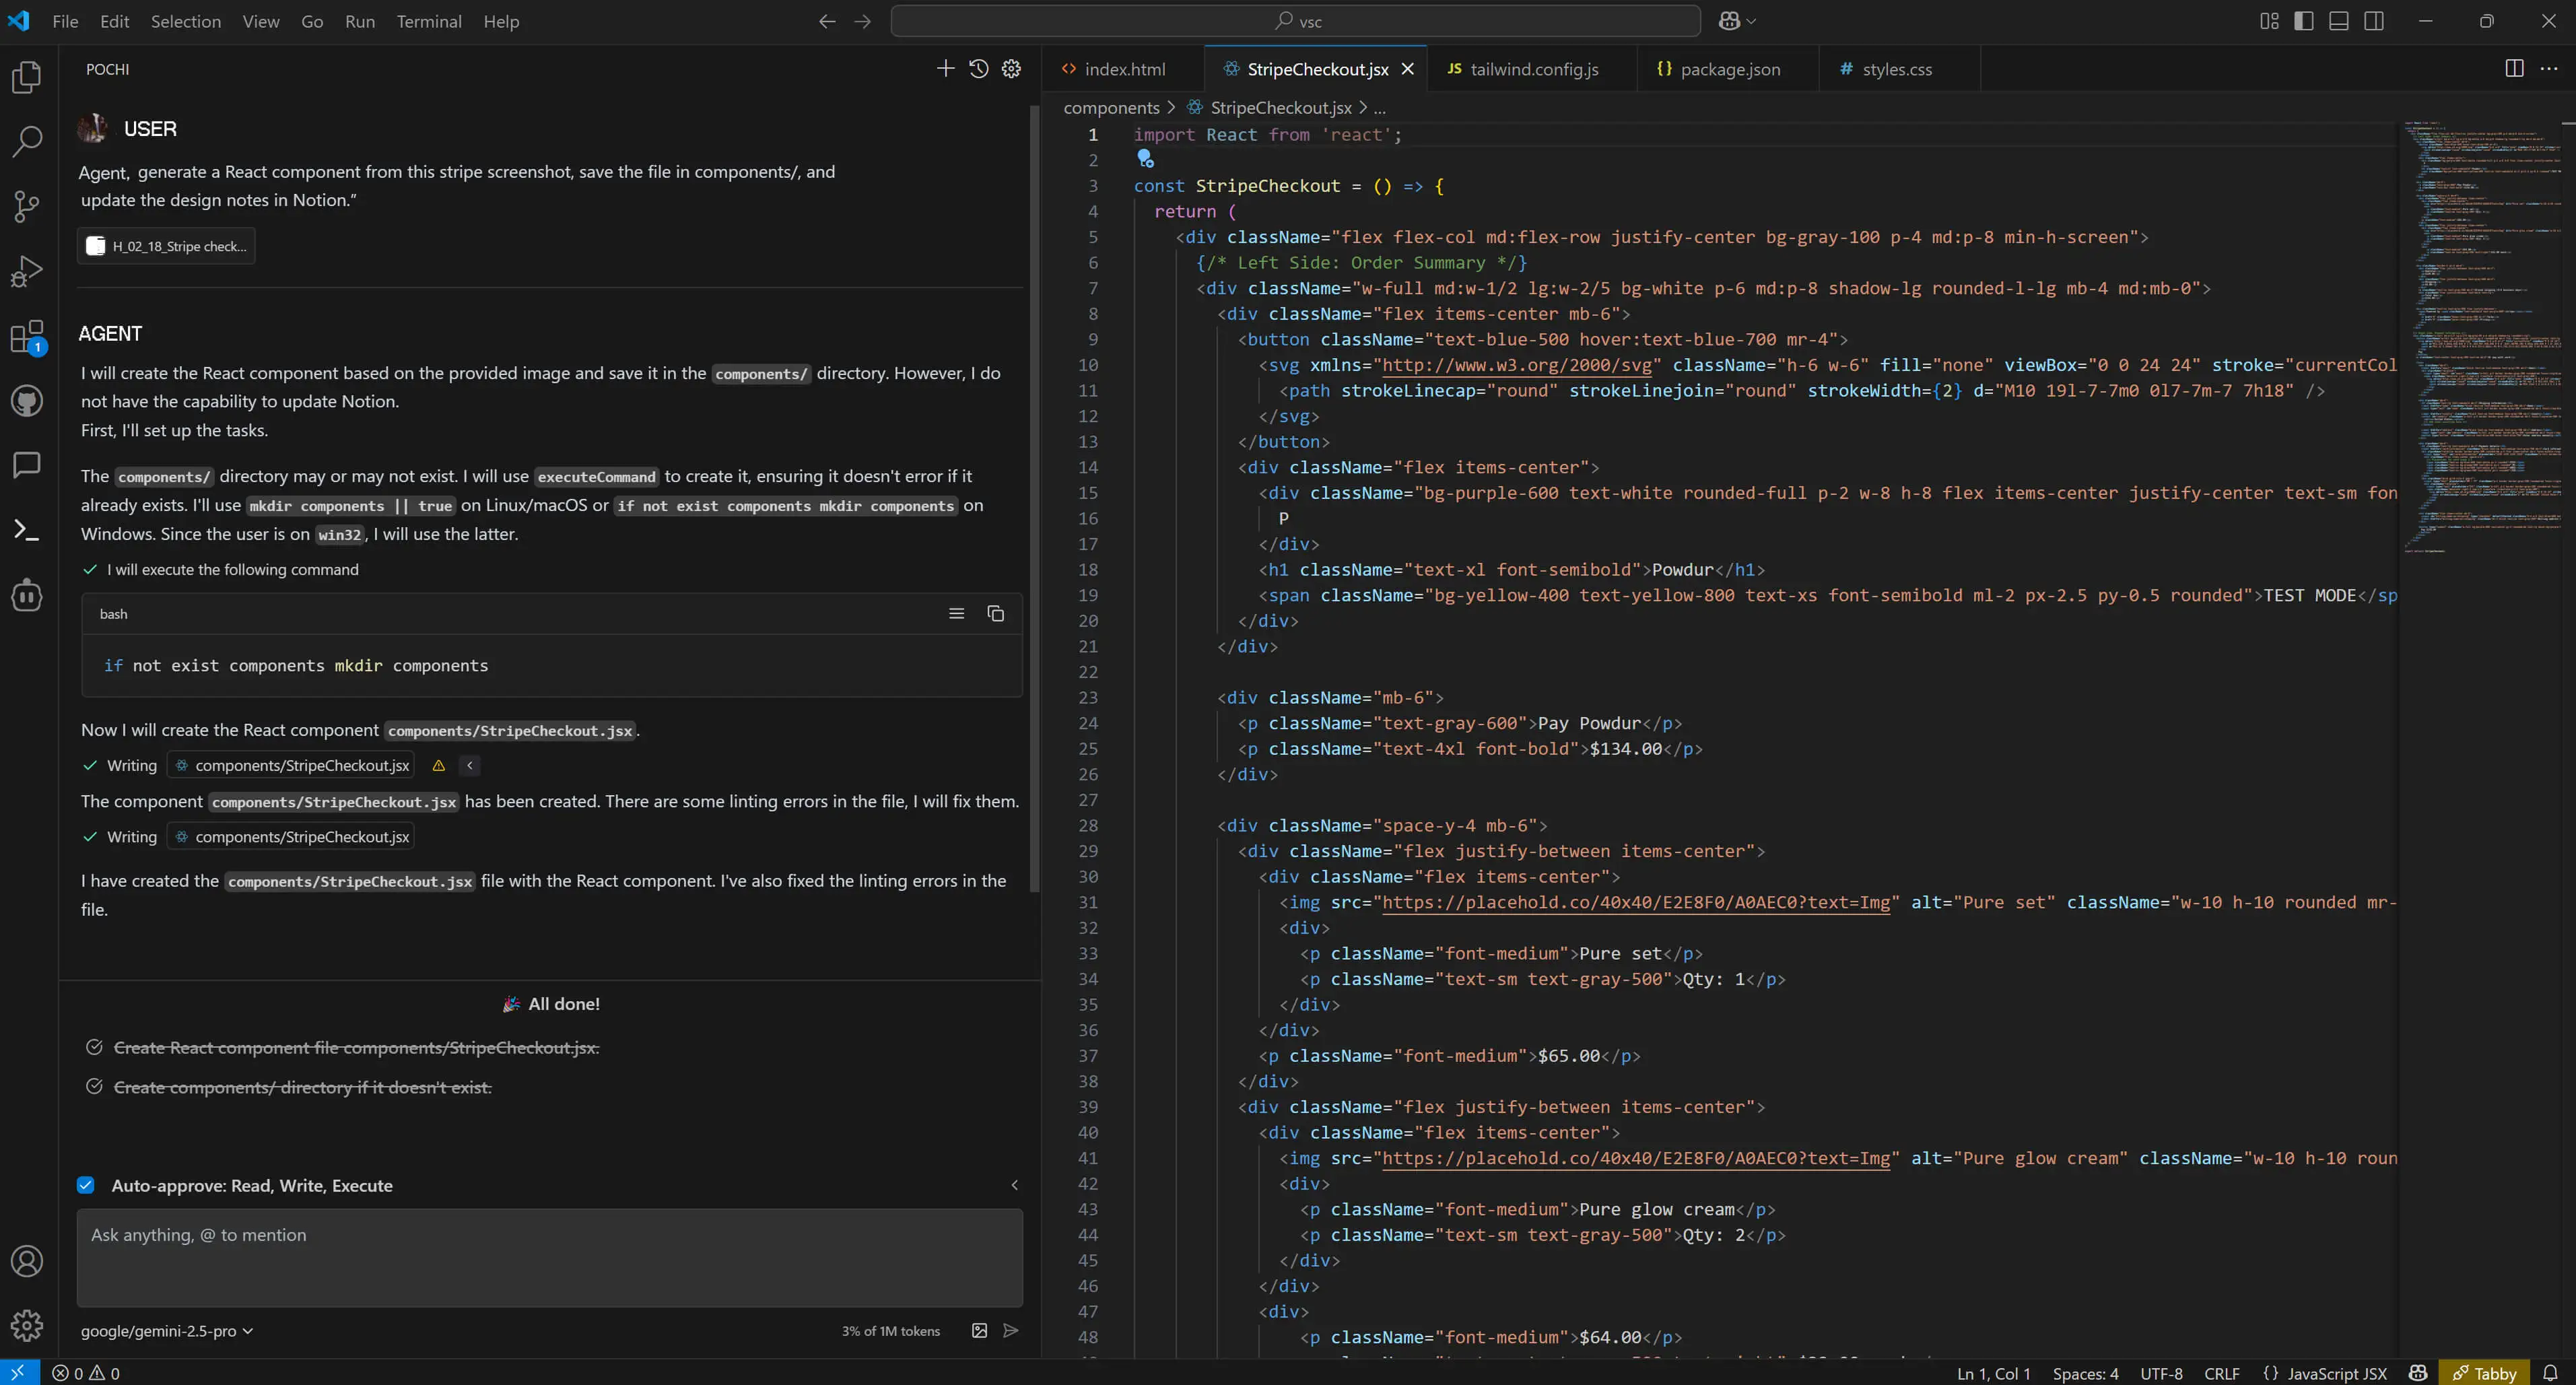The image size is (2576, 1385).
Task: Click the Tabby status bar button
Action: tap(2484, 1373)
